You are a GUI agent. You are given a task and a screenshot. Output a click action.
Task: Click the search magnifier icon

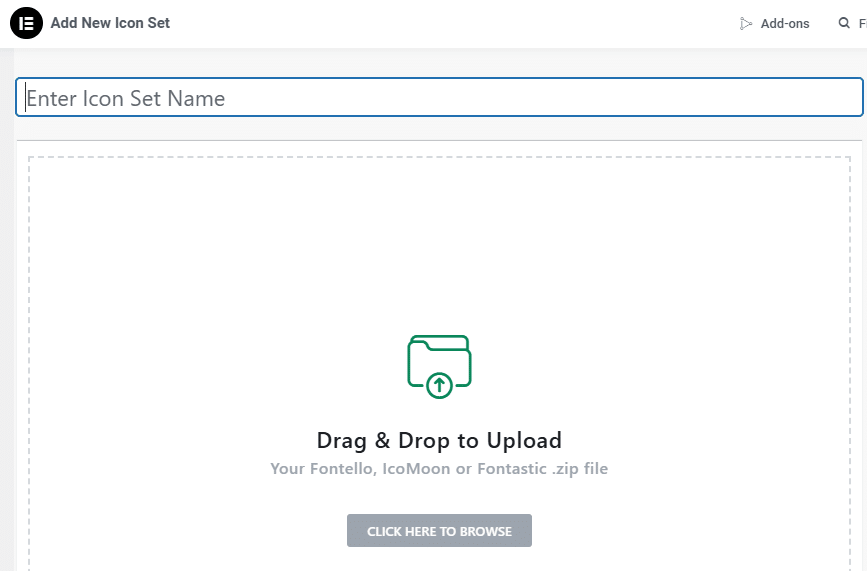[844, 23]
